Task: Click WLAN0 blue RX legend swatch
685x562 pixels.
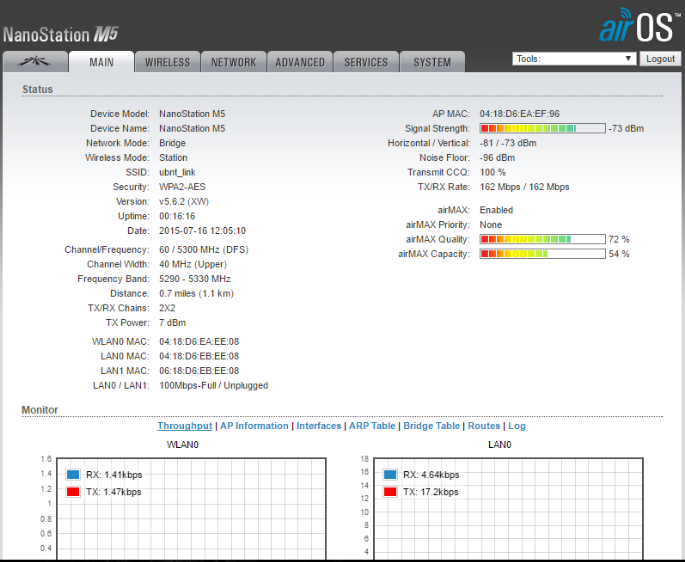Action: [x=73, y=475]
